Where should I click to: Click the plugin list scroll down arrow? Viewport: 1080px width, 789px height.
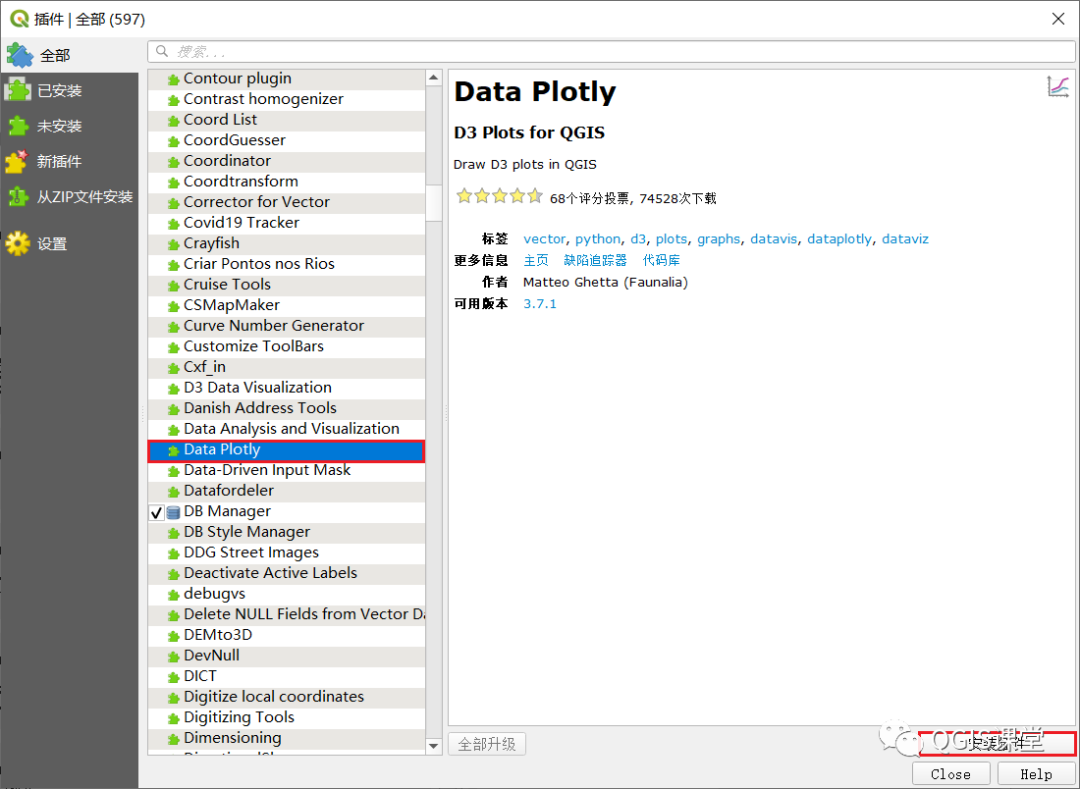[x=433, y=746]
